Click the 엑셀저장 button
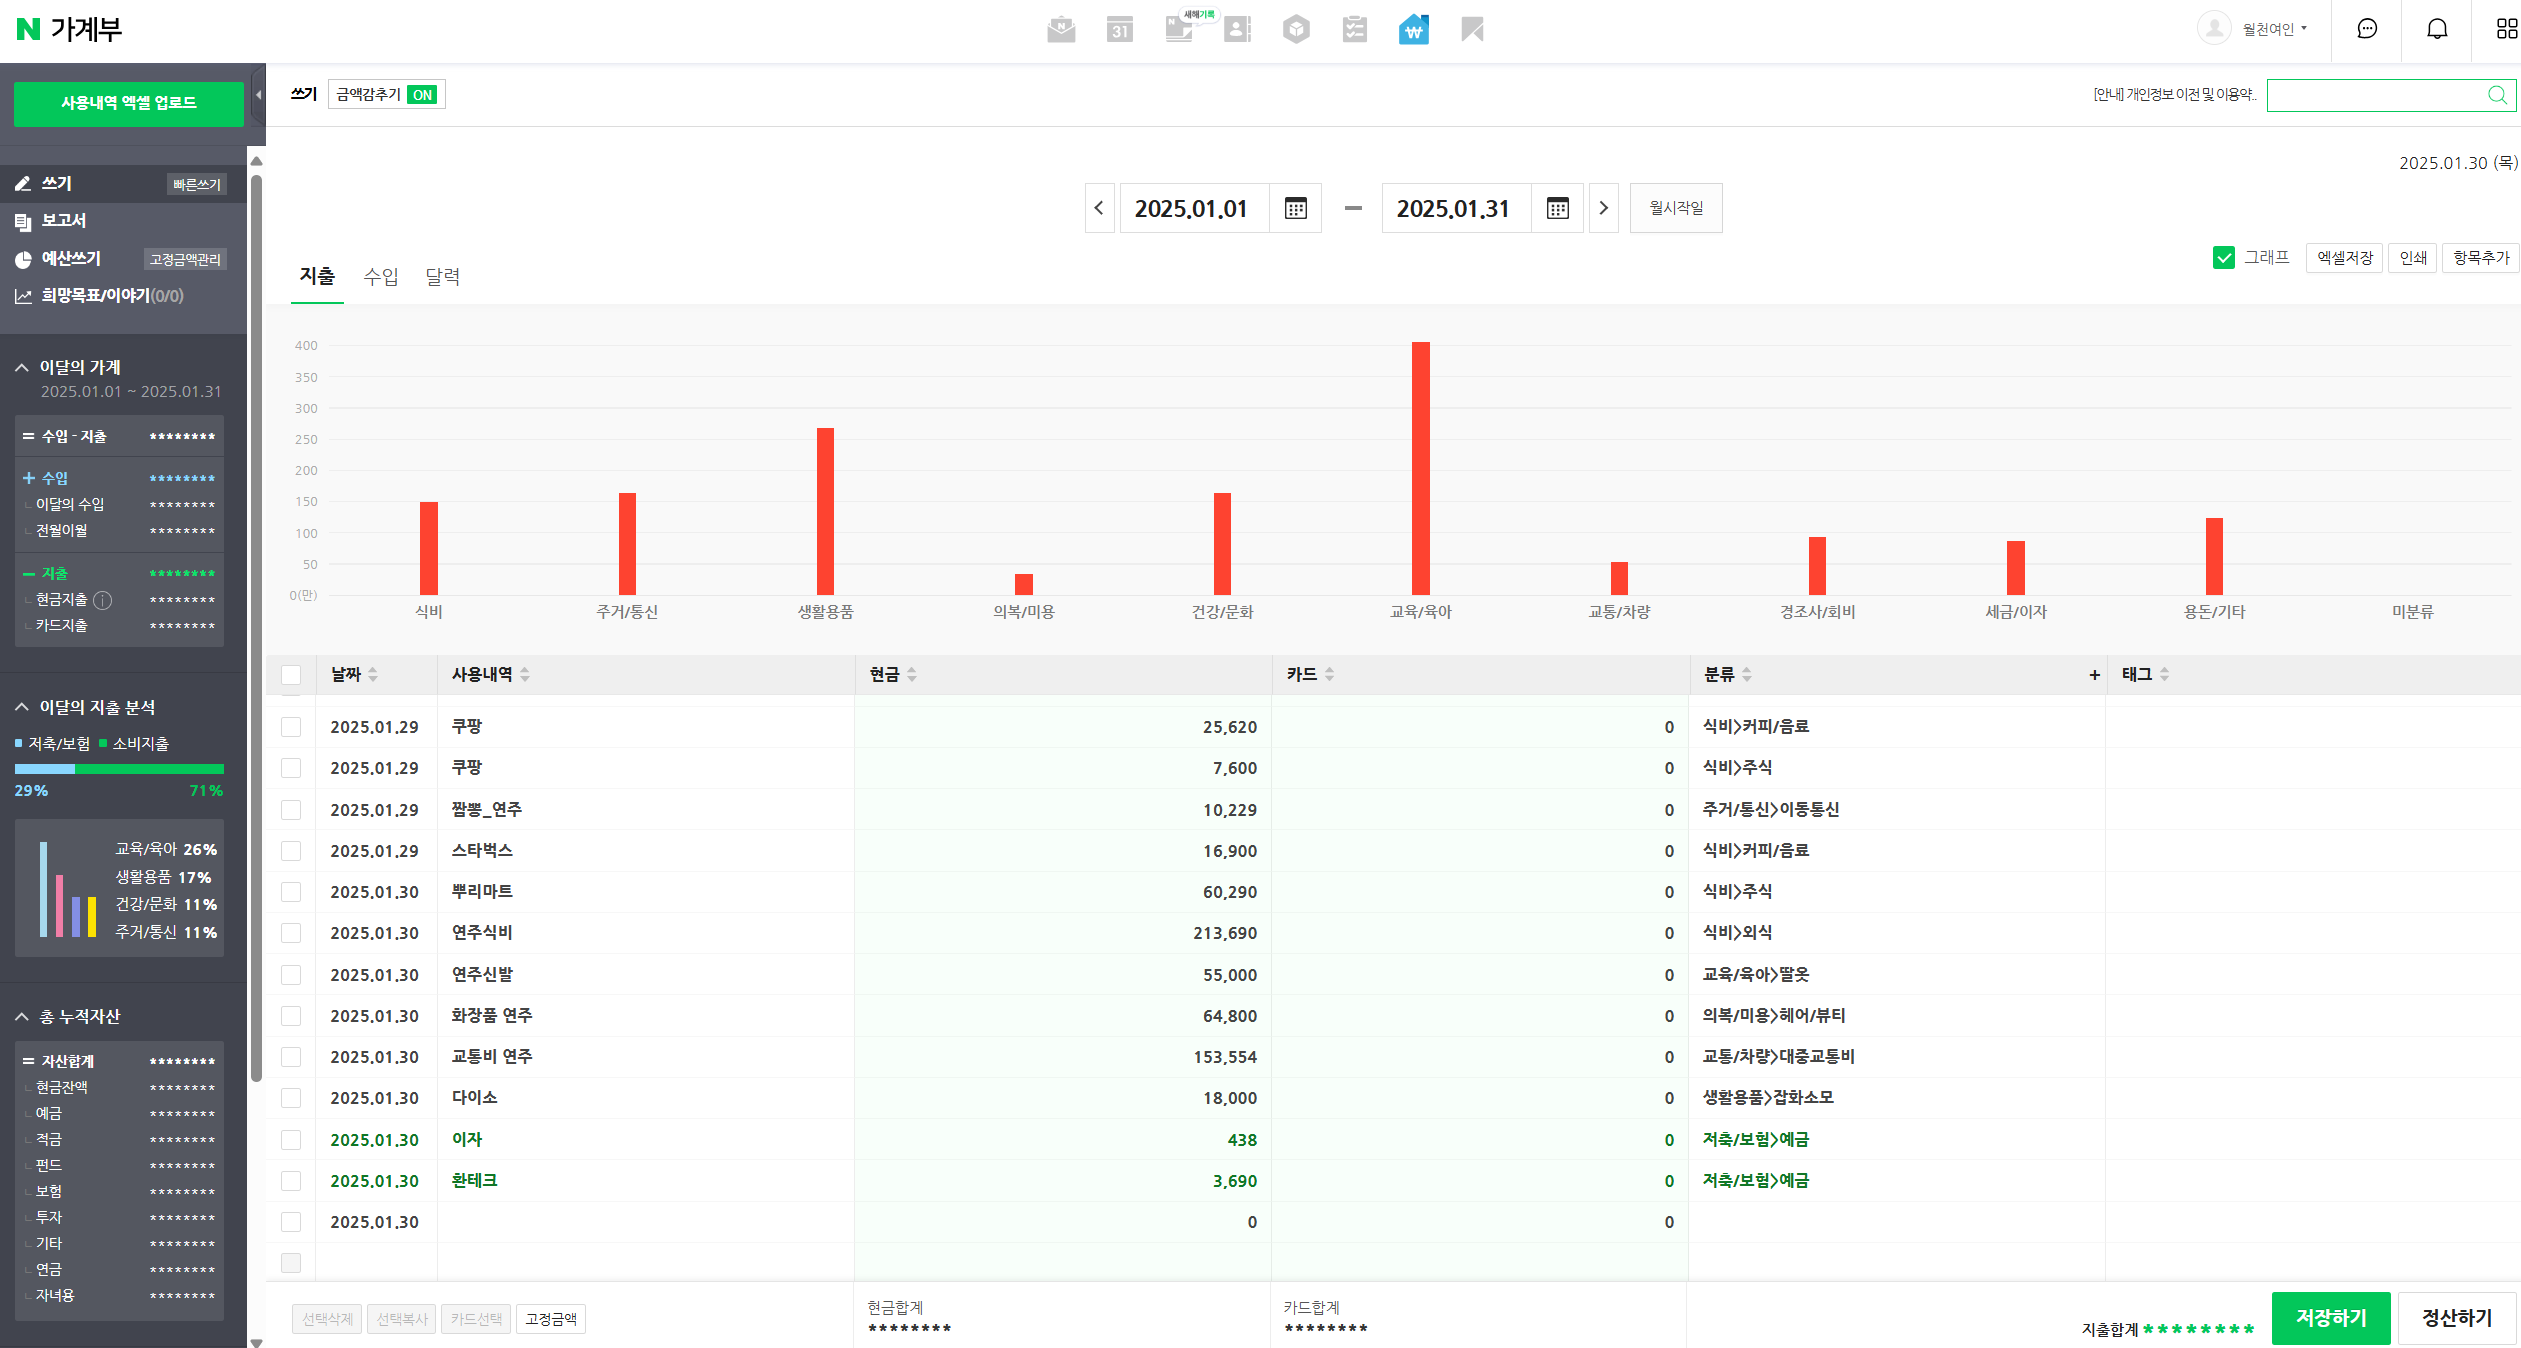The width and height of the screenshot is (2521, 1348). (2344, 258)
